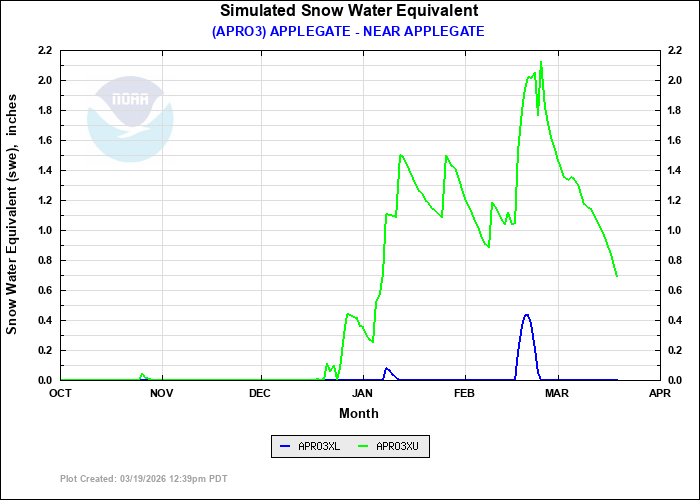Select the APR tick on x-axis
700x500 pixels.
pyautogui.click(x=658, y=392)
